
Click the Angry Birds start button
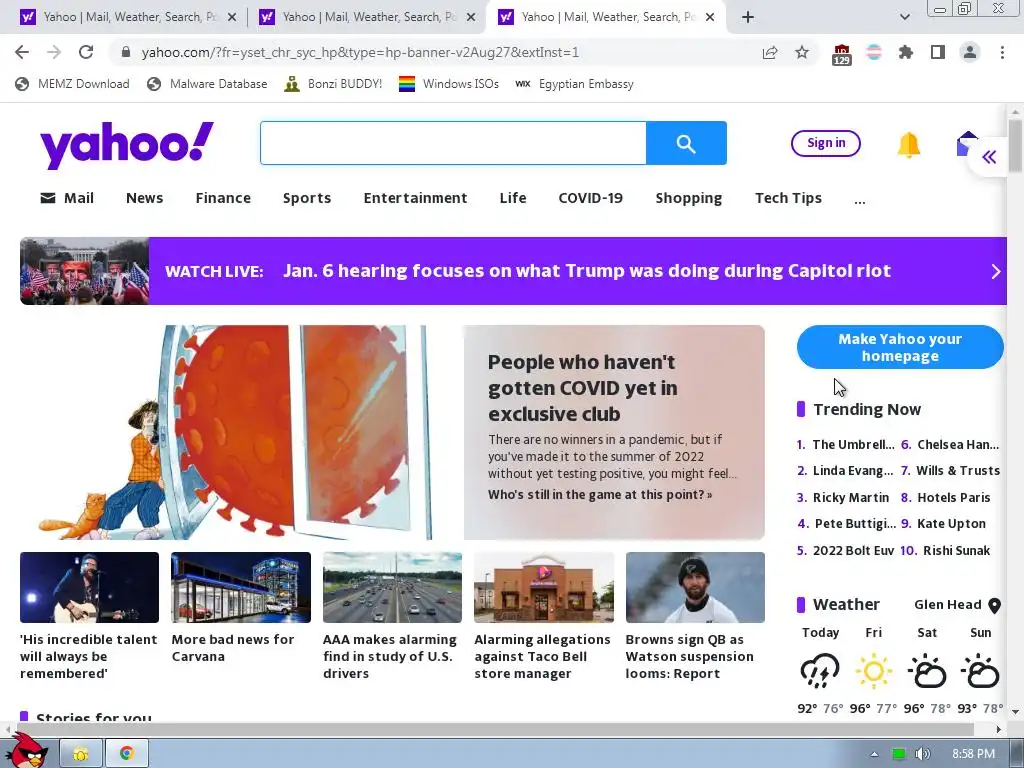tap(25, 750)
